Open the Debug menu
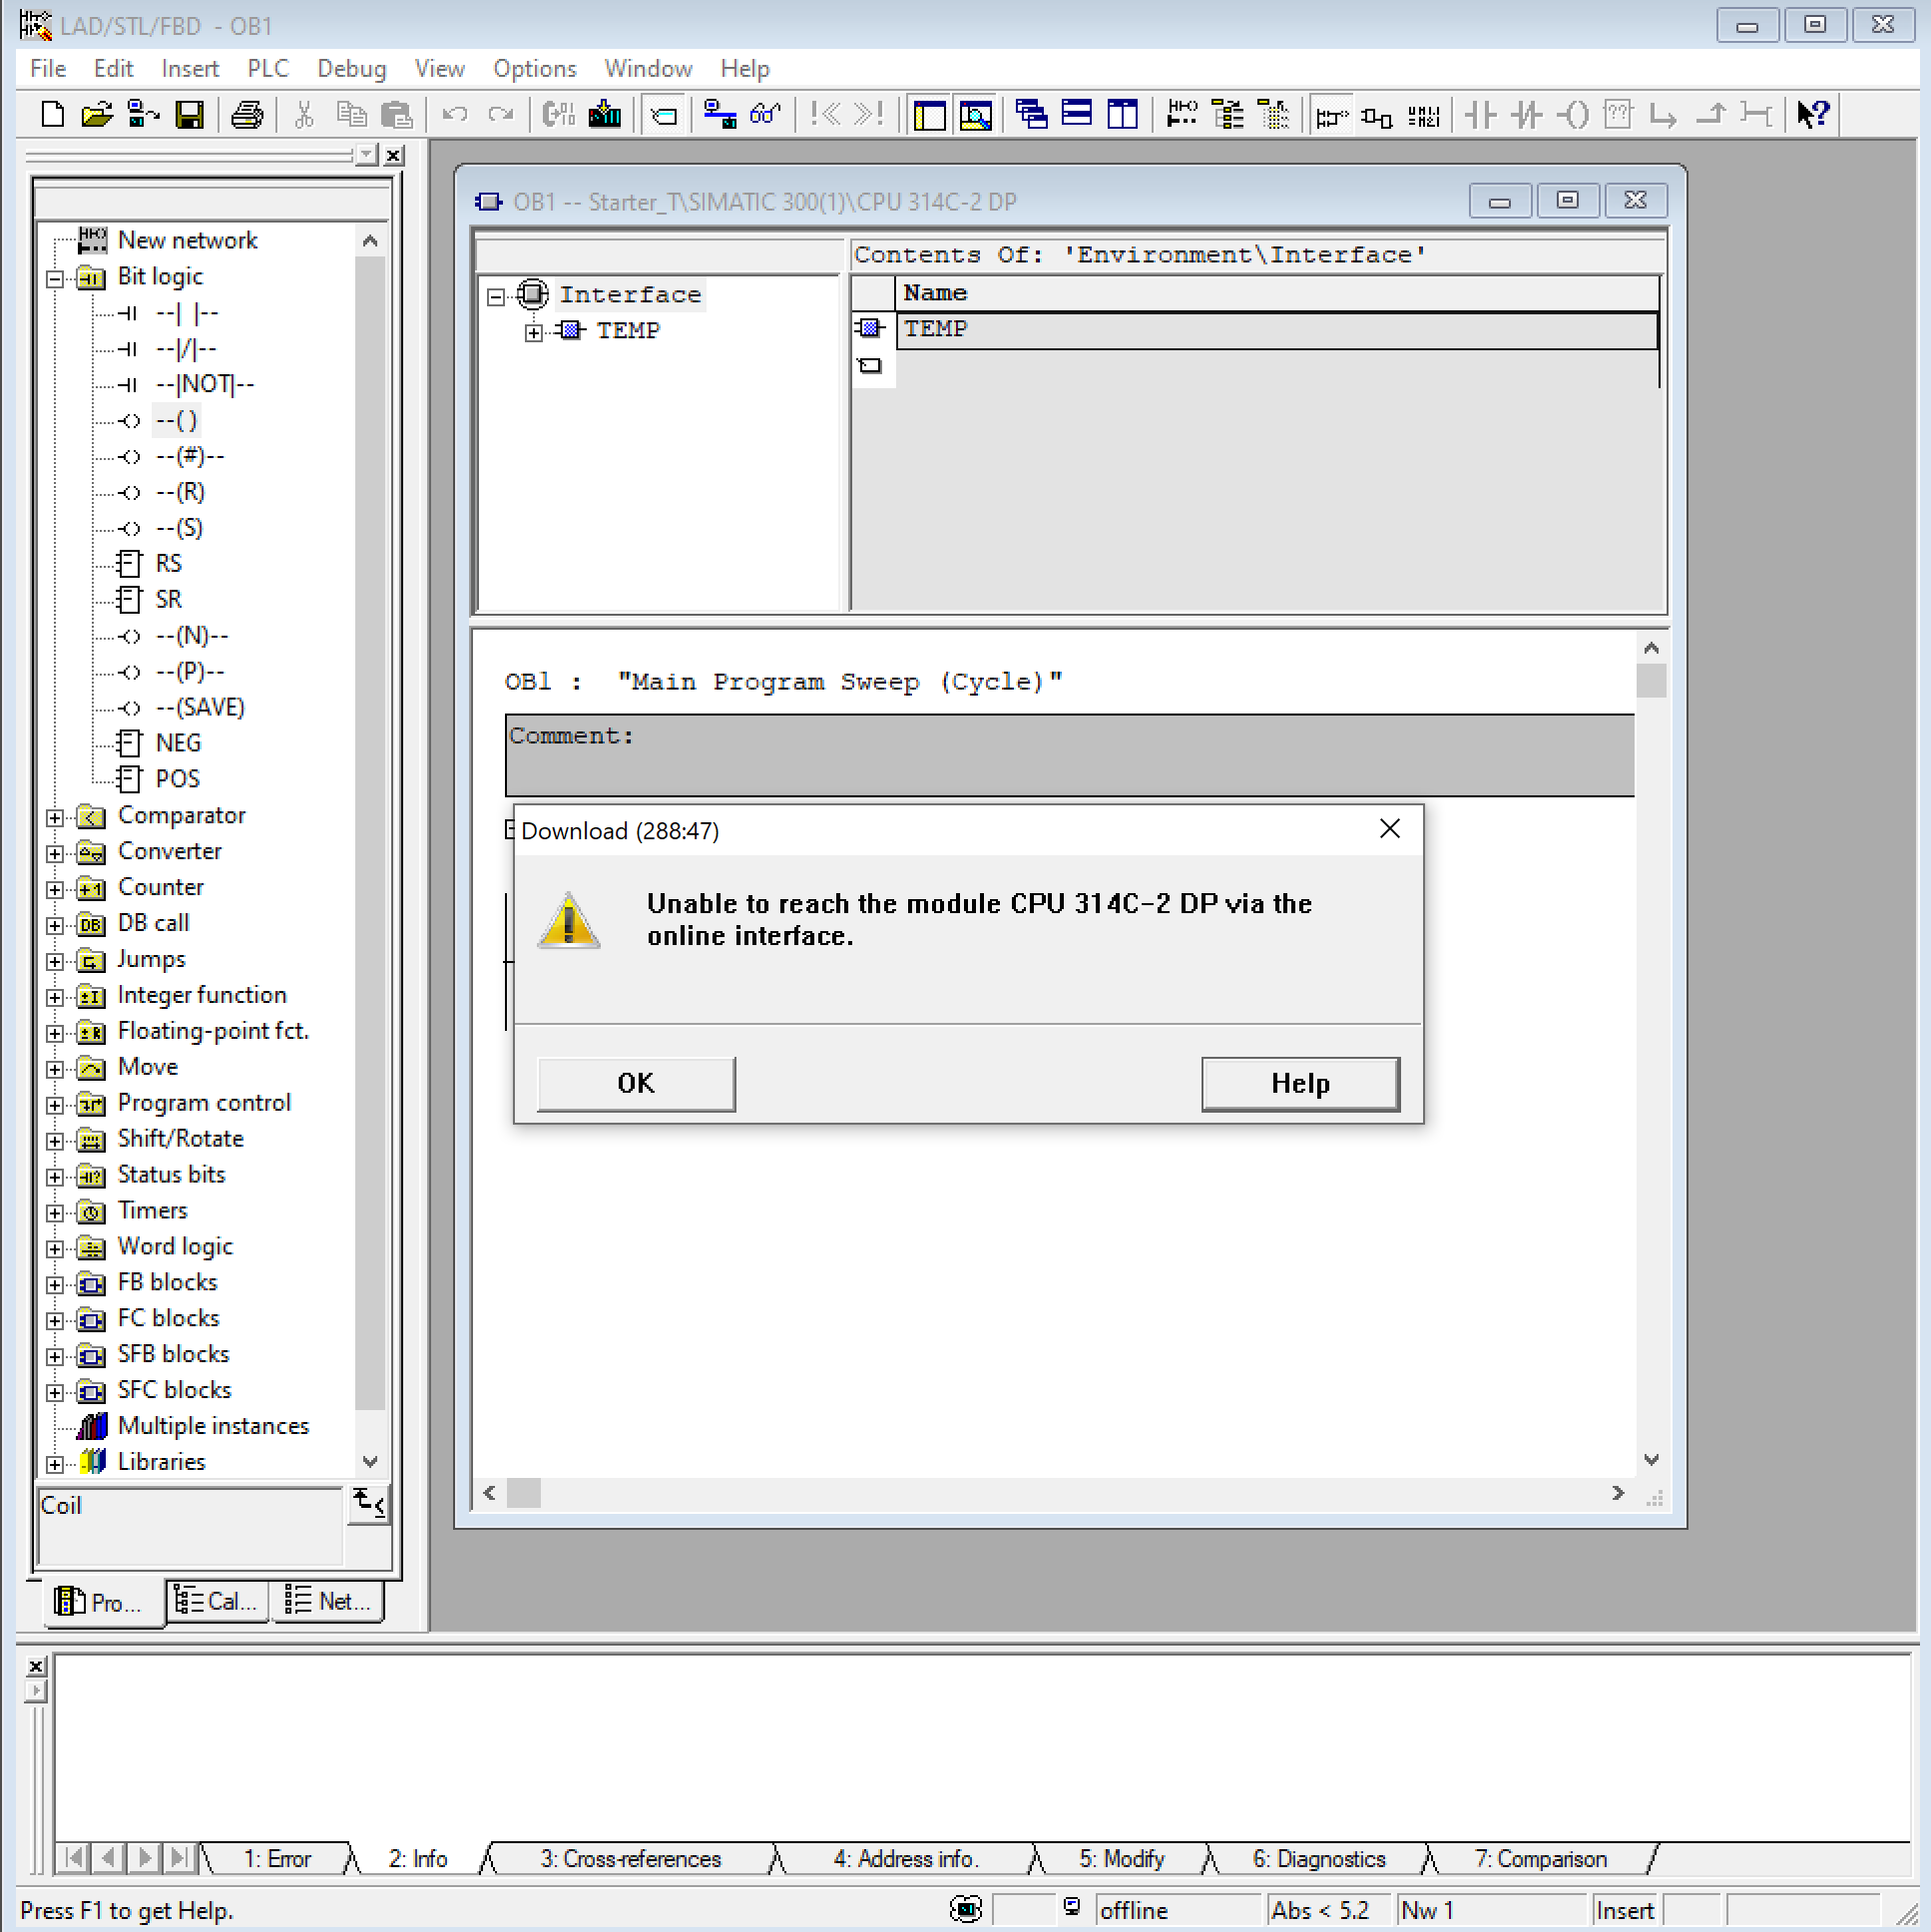 pos(351,68)
